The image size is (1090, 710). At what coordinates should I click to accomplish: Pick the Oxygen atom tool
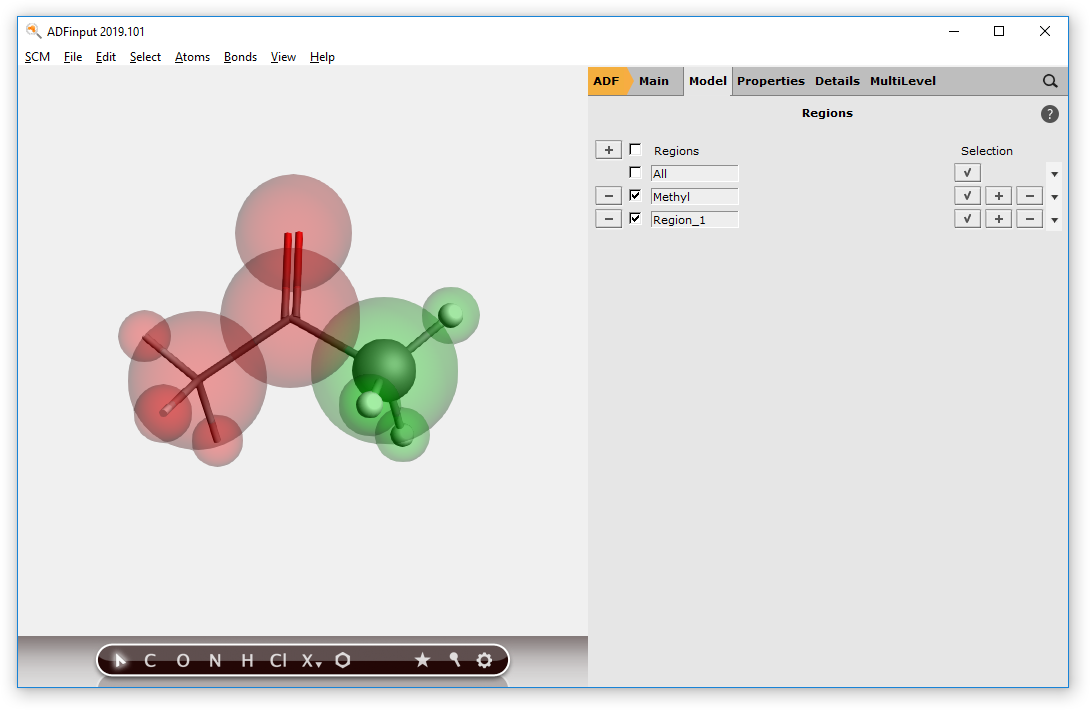click(182, 660)
